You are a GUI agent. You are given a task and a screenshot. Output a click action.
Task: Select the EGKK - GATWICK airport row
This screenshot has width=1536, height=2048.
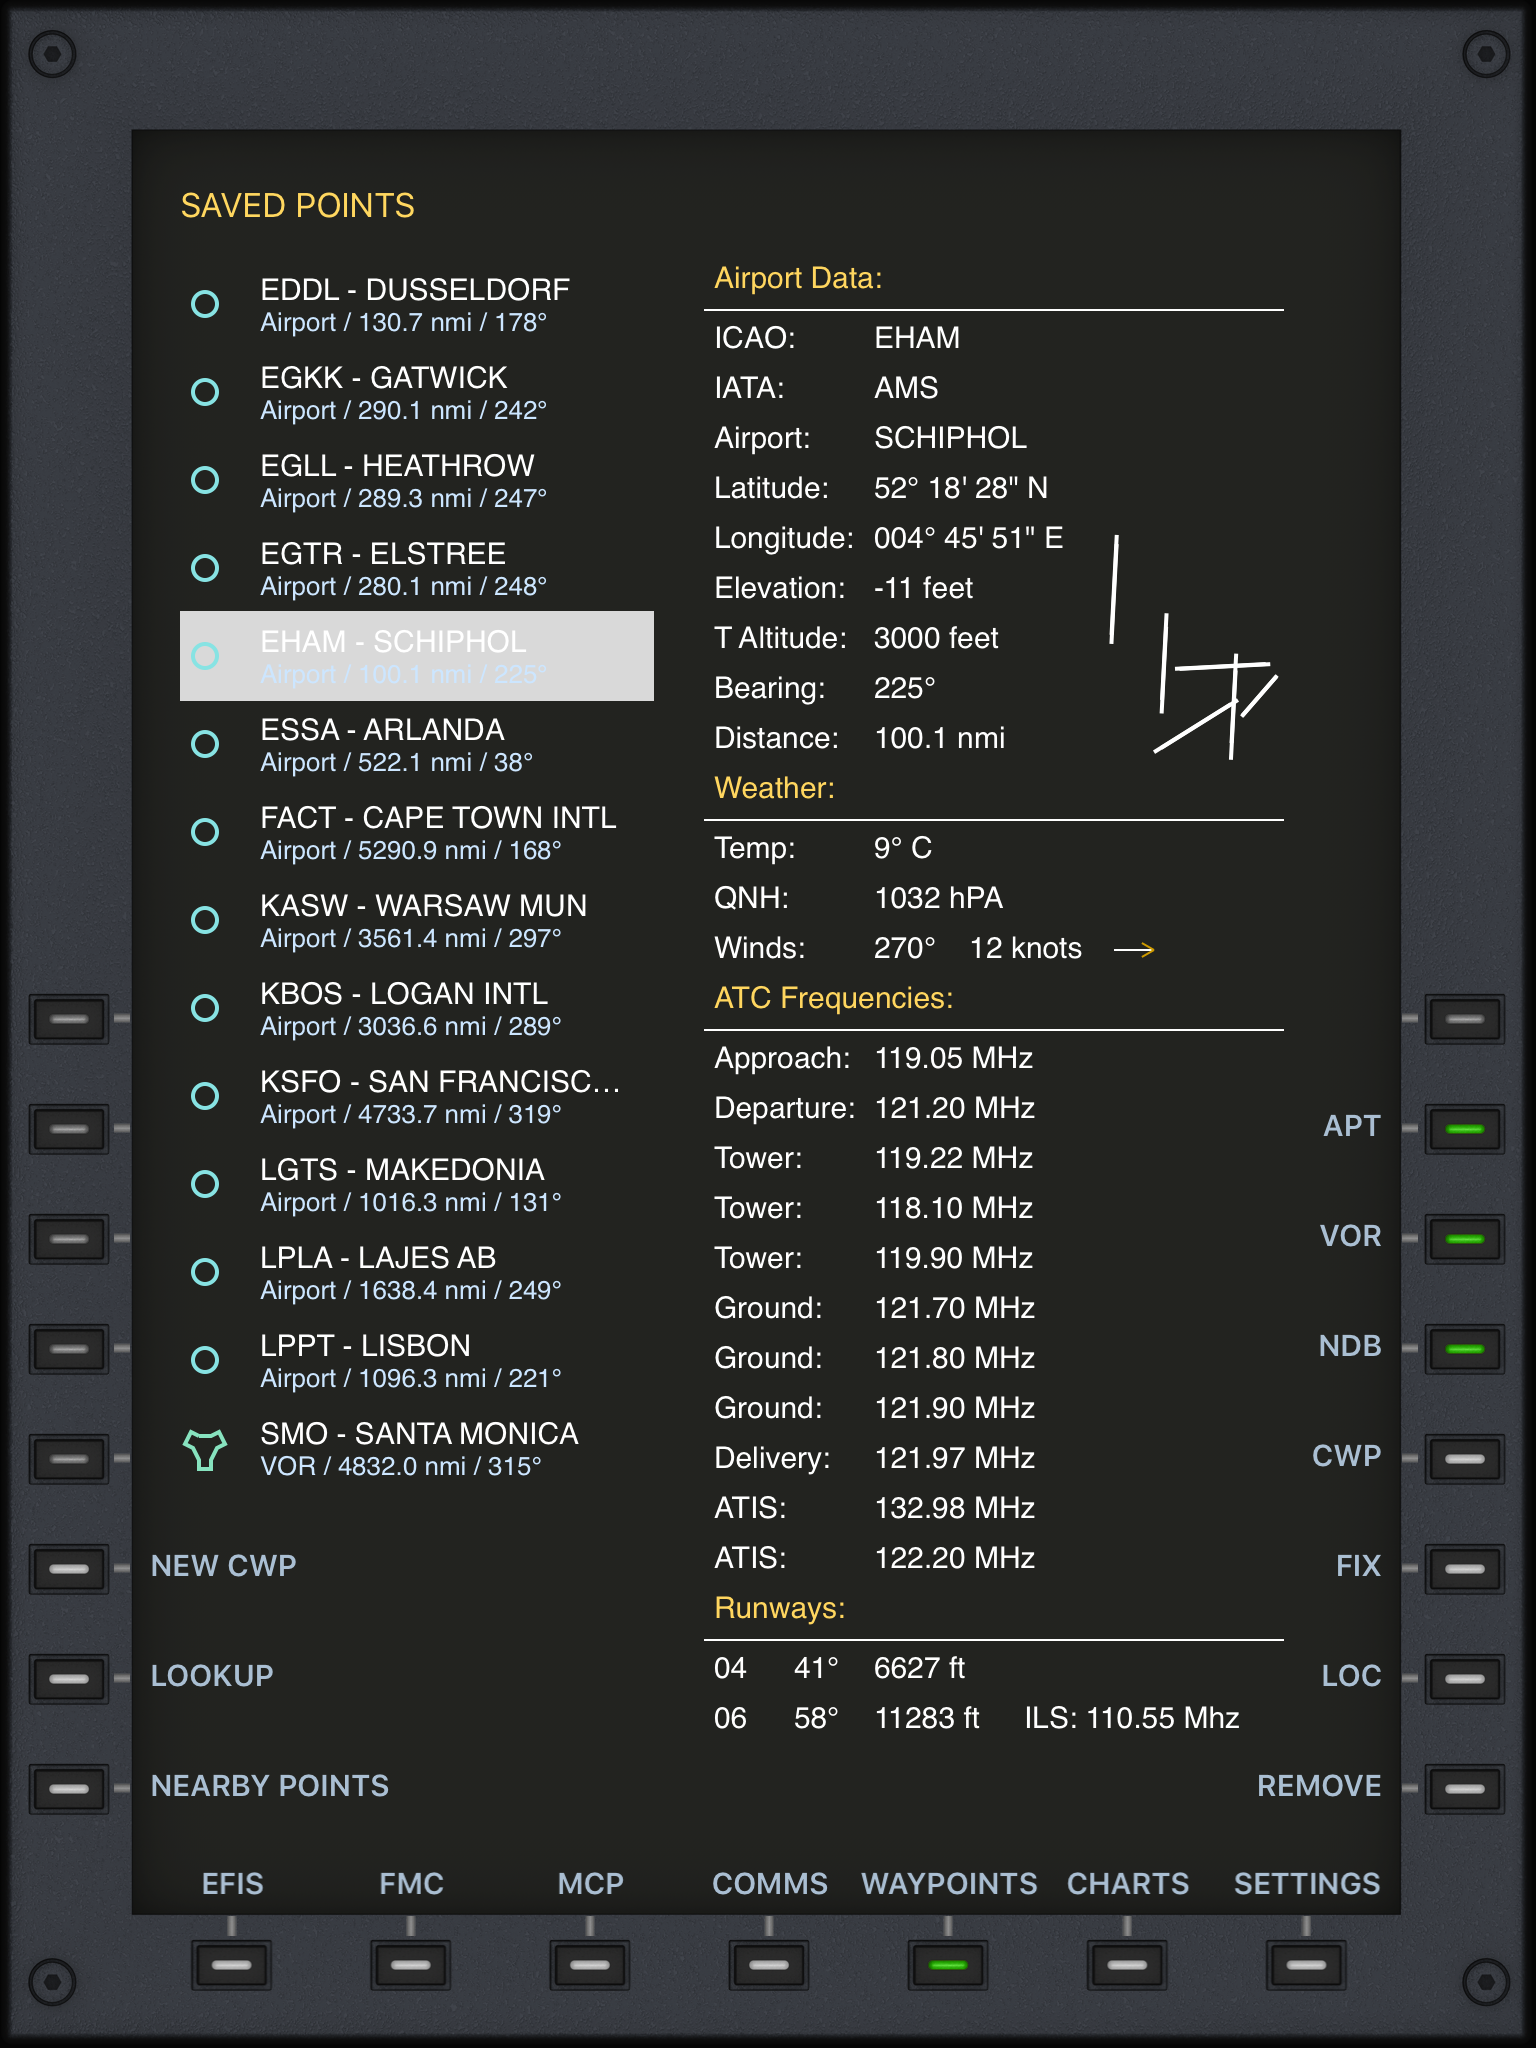pyautogui.click(x=417, y=392)
